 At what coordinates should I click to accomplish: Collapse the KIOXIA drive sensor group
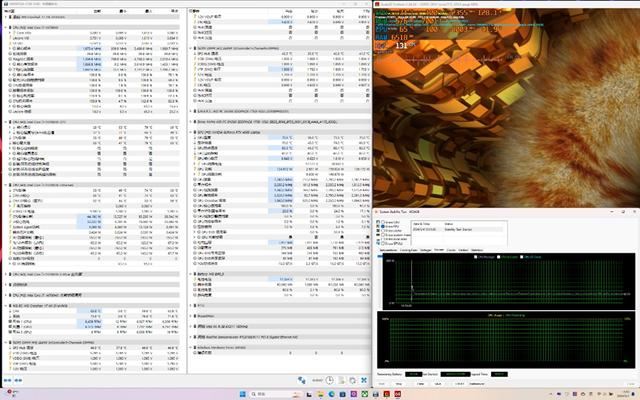[x=190, y=122]
